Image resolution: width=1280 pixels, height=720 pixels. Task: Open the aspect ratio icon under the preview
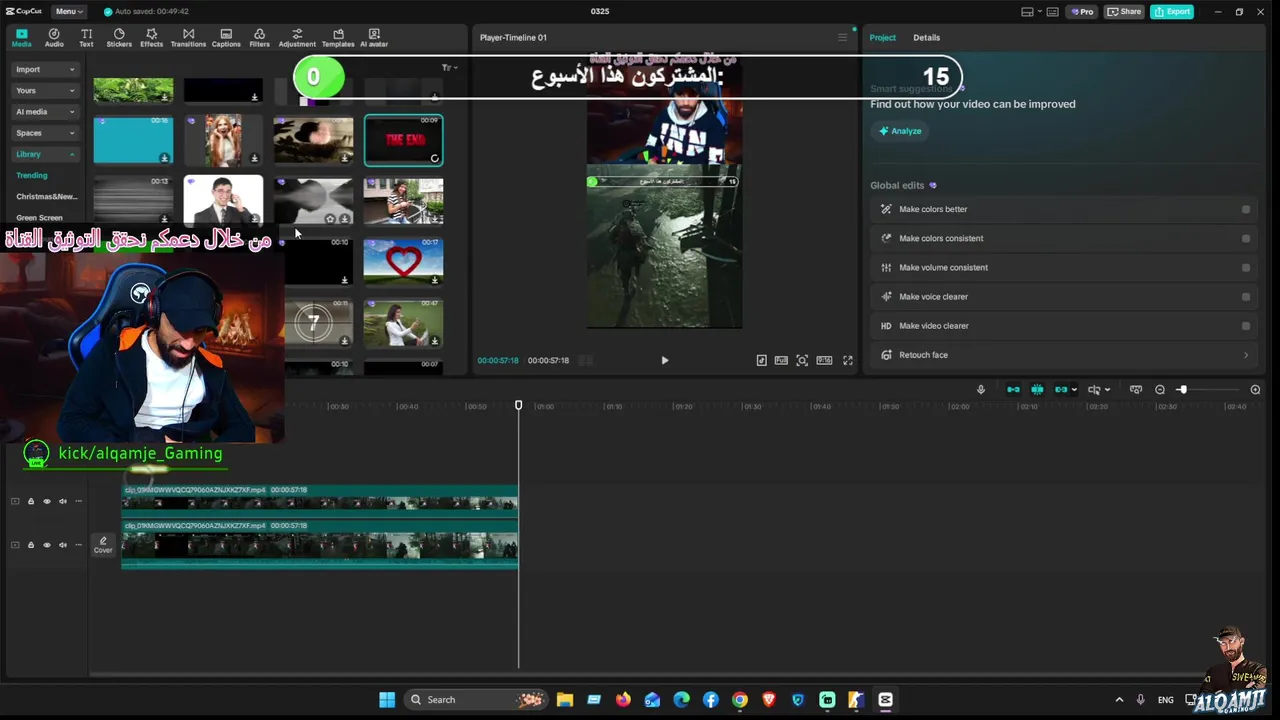[x=824, y=360]
